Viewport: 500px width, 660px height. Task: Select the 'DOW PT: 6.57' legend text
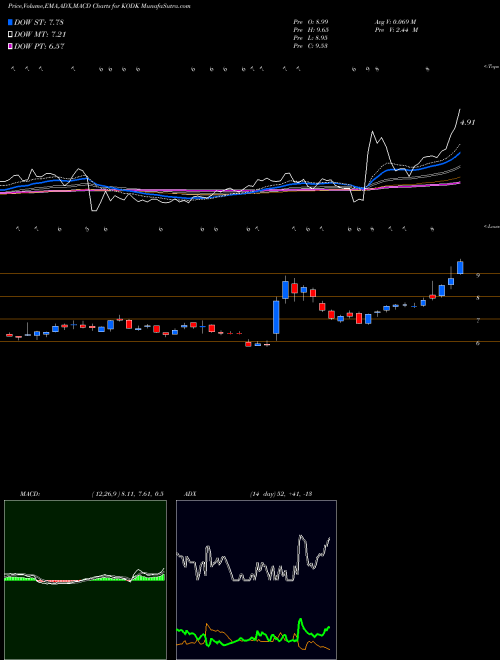tap(39, 47)
